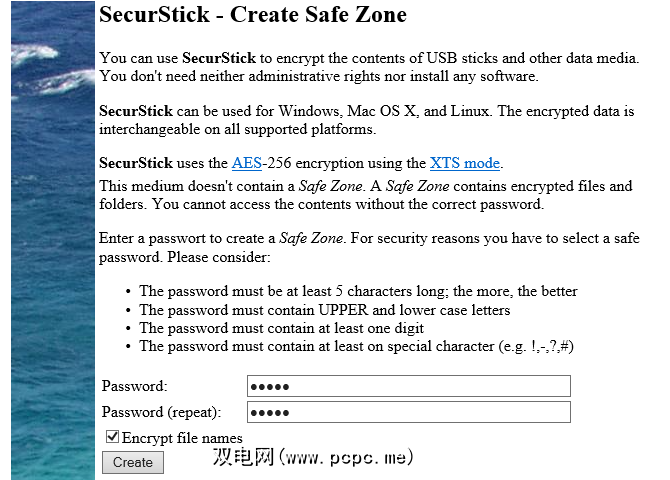Click the "This medium doesn't contain" paragraph

pyautogui.click(x=366, y=195)
